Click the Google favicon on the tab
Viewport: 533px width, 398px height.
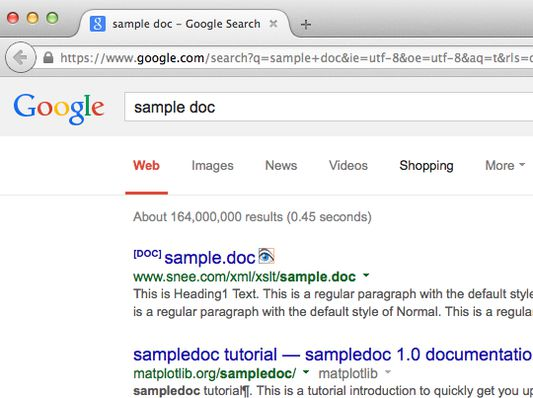(98, 24)
